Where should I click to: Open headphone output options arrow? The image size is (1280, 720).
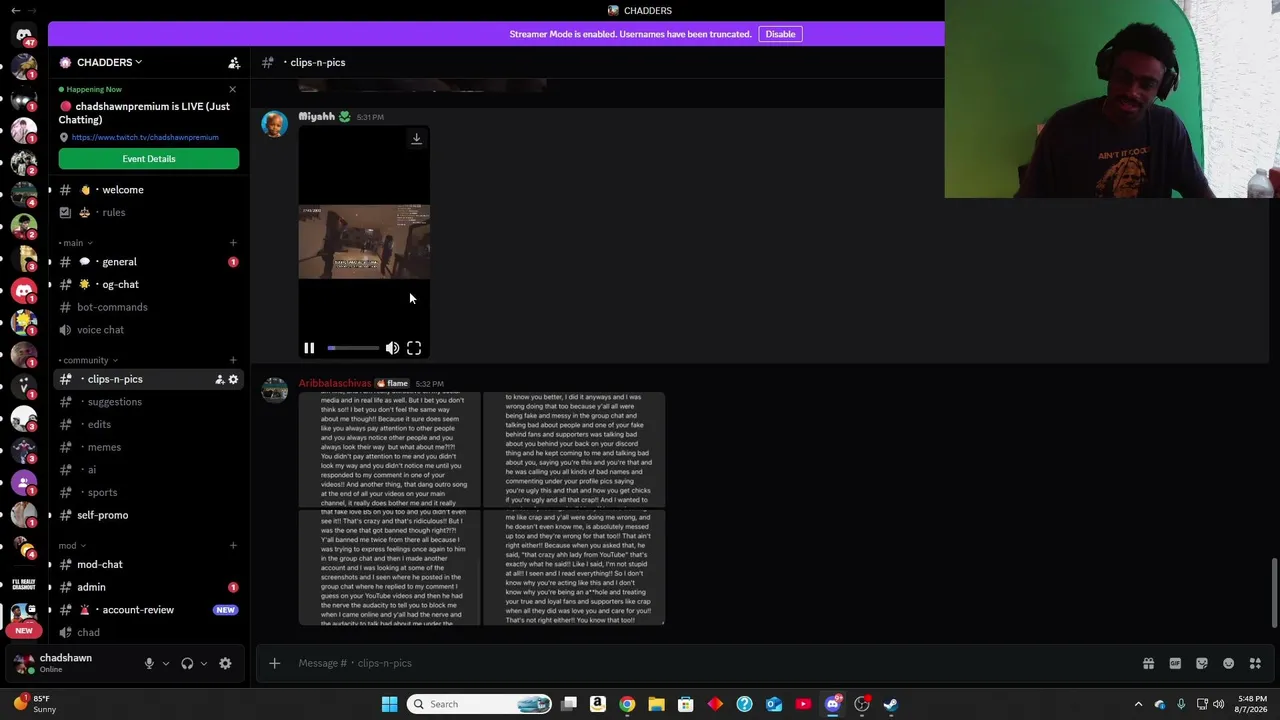[x=204, y=663]
